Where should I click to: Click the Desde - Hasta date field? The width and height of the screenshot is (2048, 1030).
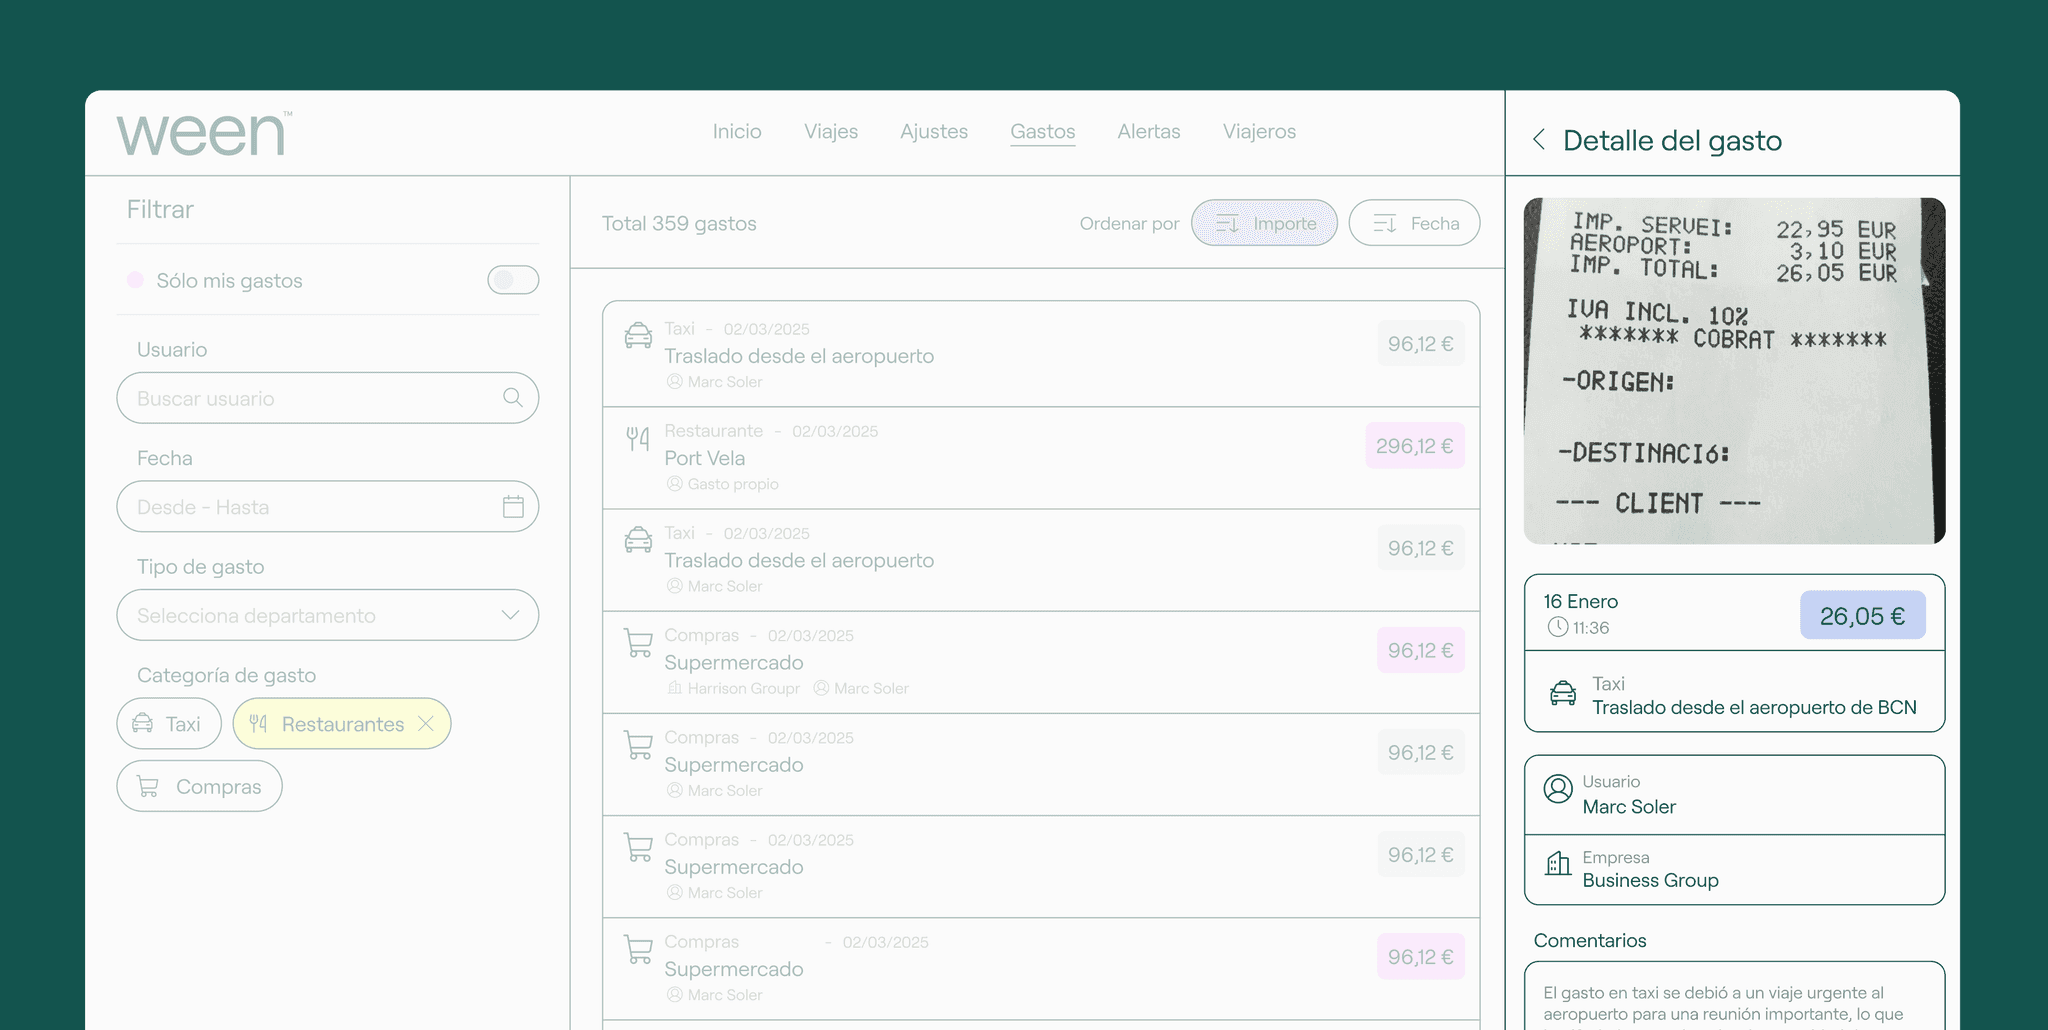pyautogui.click(x=328, y=507)
